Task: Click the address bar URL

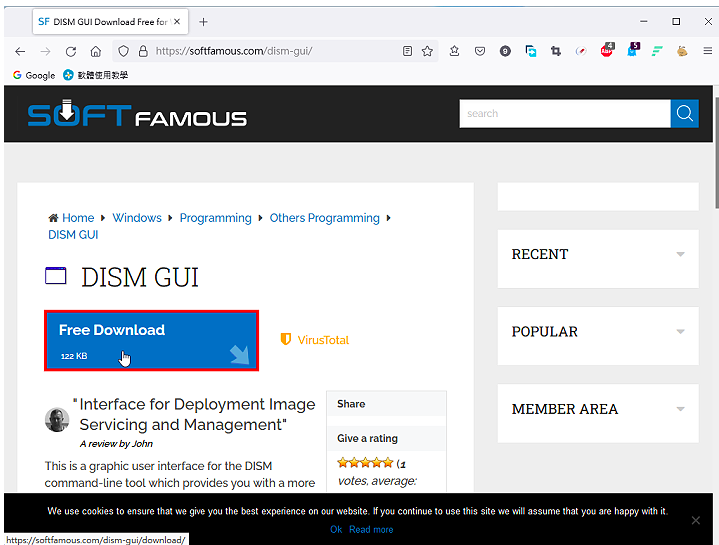Action: 234,51
